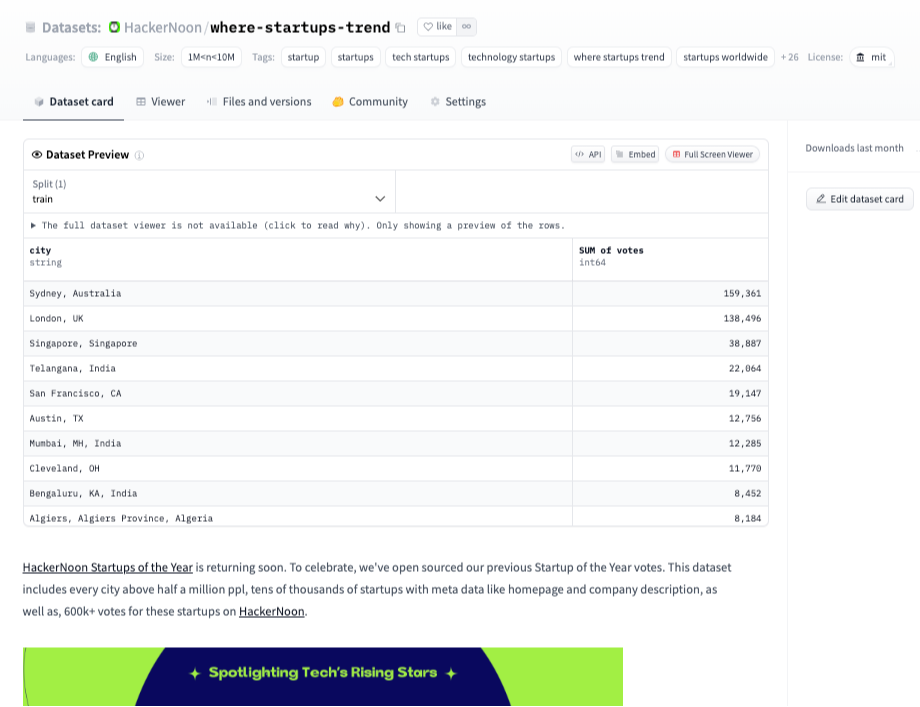Open the tech startups tag
Screen dimensions: 920x707
click(x=420, y=57)
